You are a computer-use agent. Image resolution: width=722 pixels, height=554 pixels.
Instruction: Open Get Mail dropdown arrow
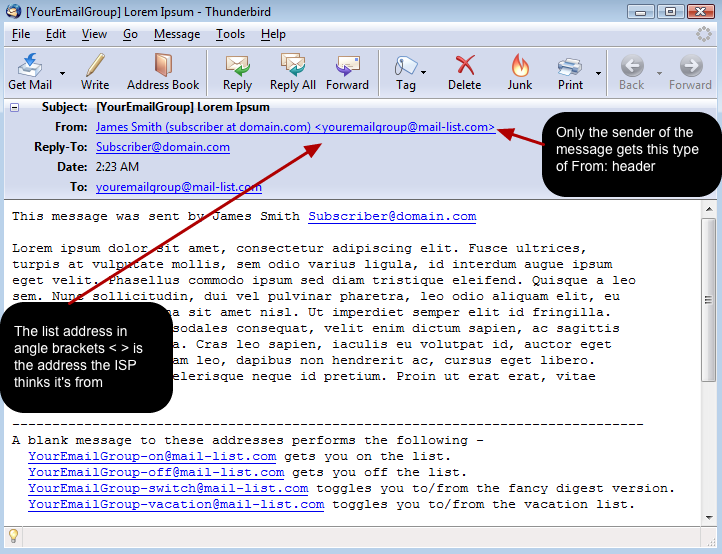pos(62,73)
